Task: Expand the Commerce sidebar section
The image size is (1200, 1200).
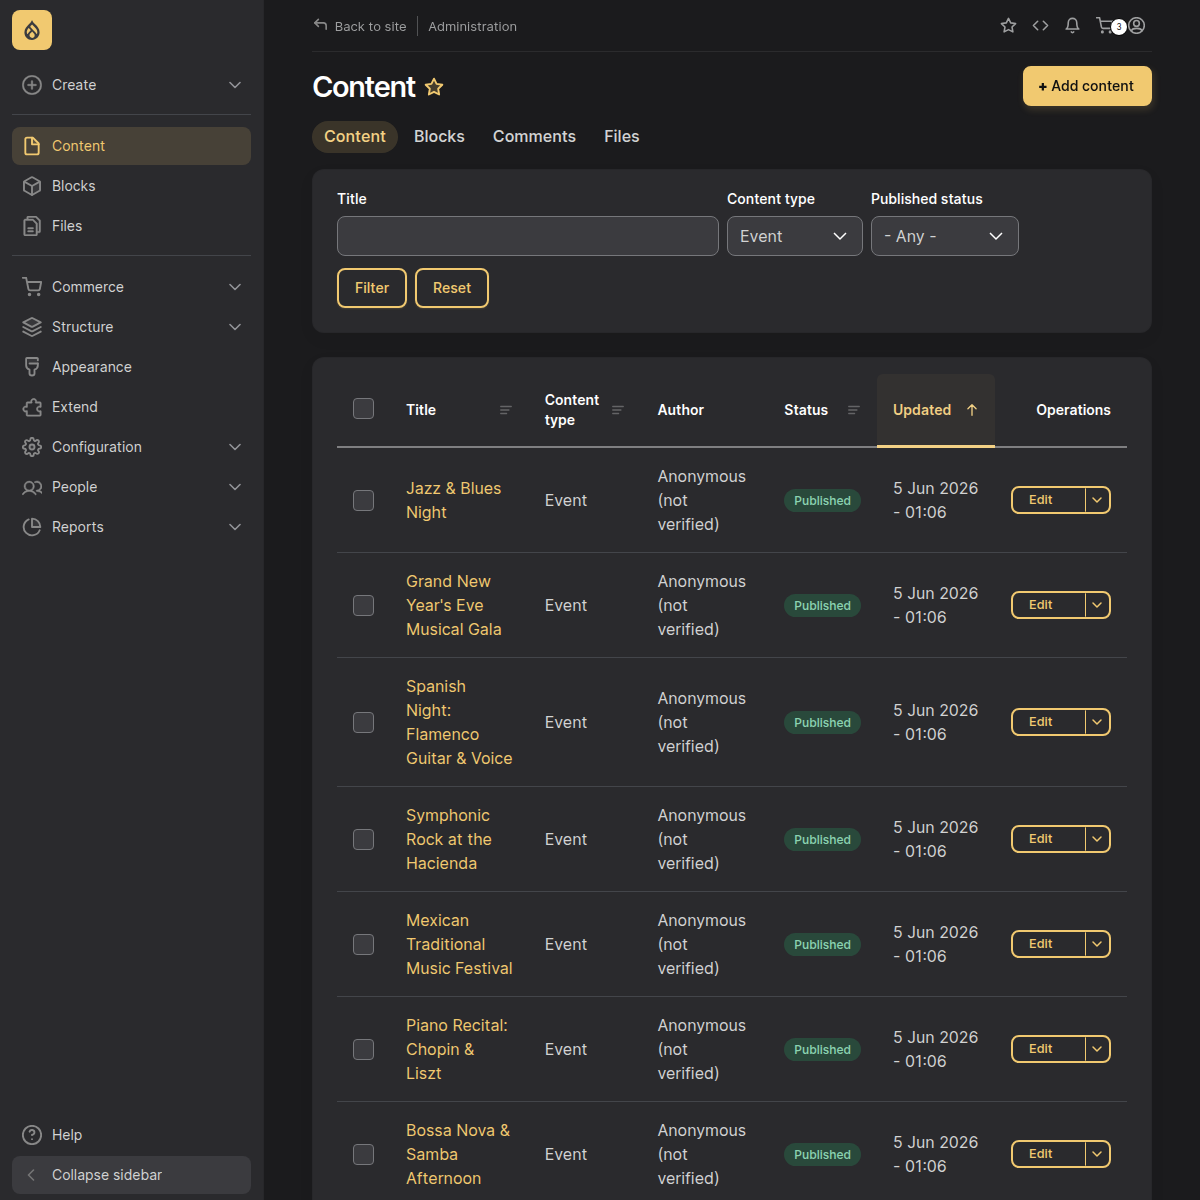Action: pyautogui.click(x=131, y=287)
